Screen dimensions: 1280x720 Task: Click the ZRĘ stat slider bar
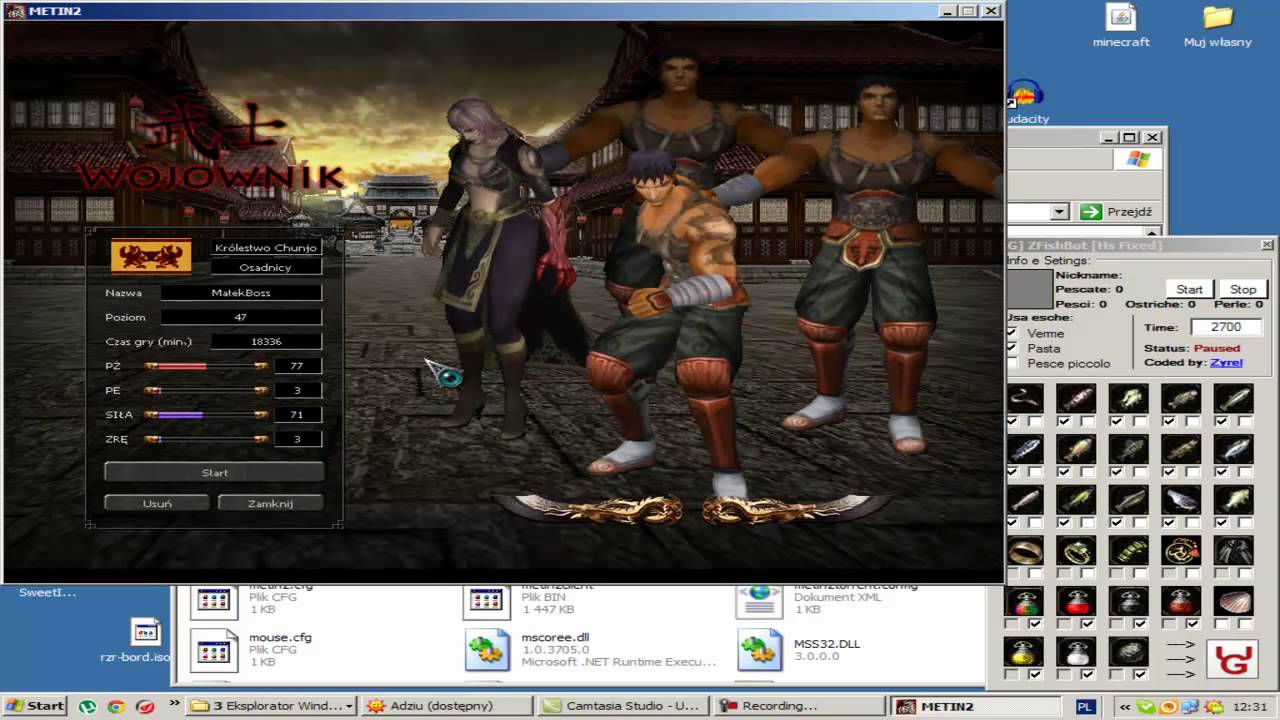pos(206,438)
